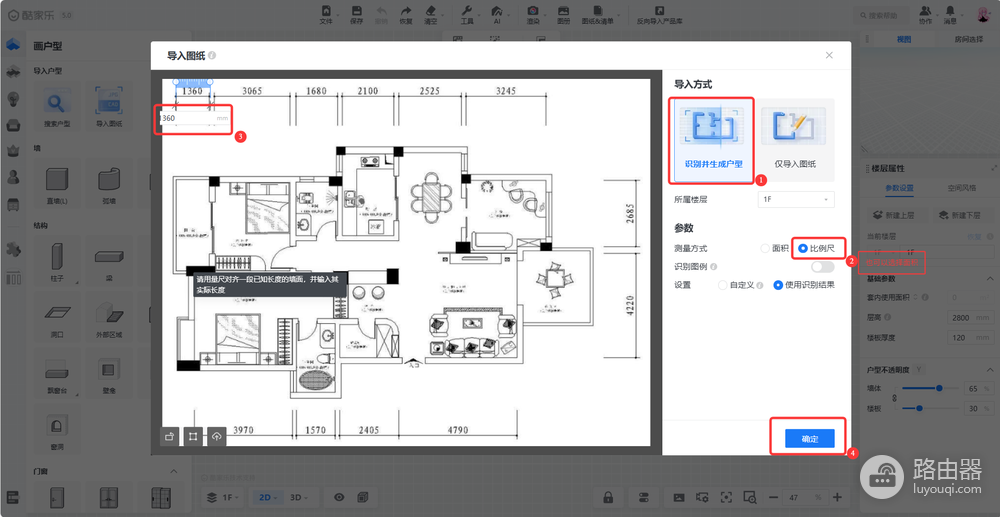This screenshot has height=517, width=1000.
Task: Click the rotate image icon below the floor plan
Action: (x=169, y=437)
